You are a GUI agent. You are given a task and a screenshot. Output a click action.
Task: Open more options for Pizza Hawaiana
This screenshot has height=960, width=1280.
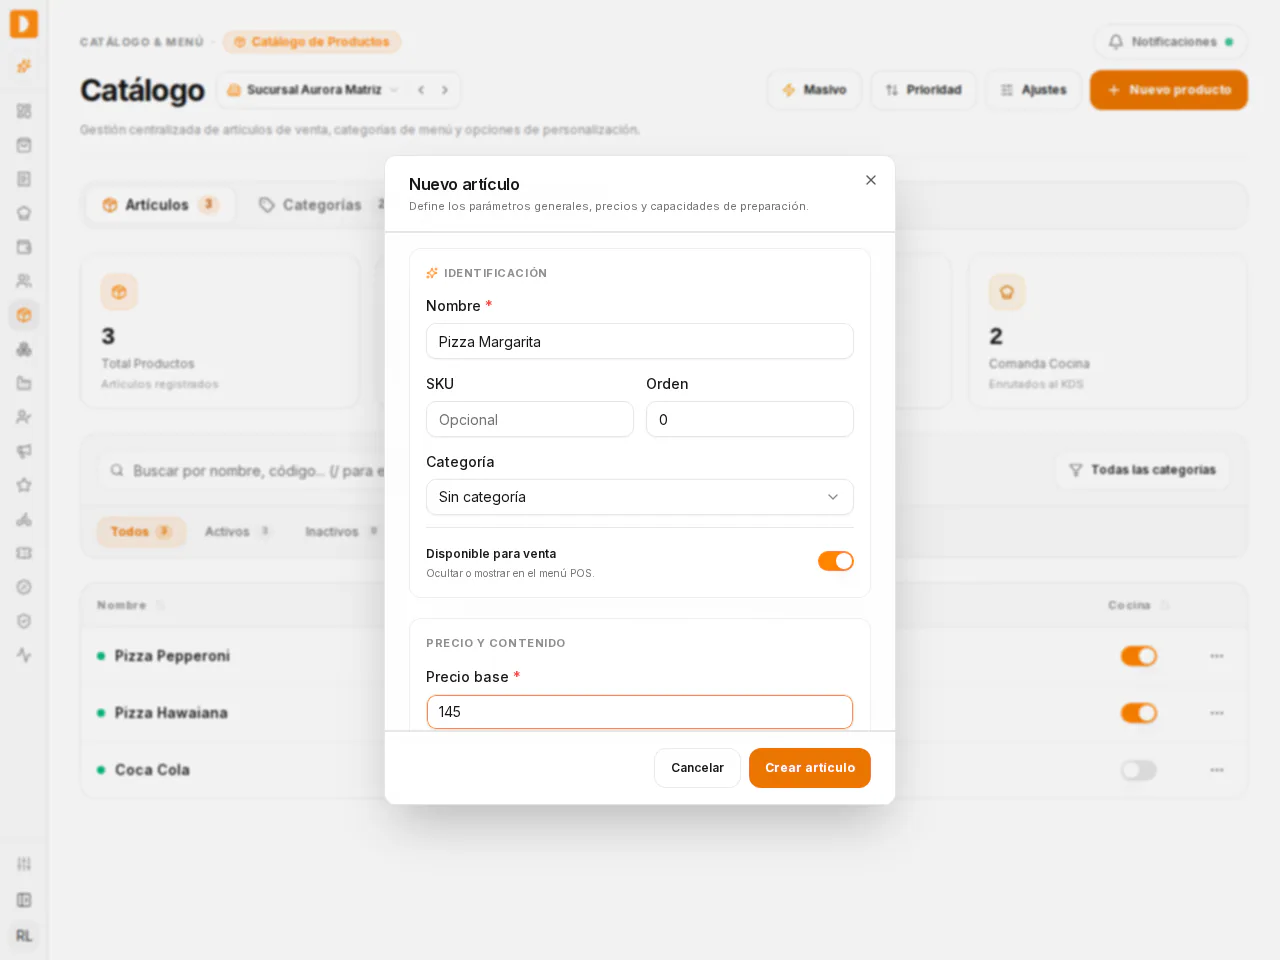[1217, 713]
